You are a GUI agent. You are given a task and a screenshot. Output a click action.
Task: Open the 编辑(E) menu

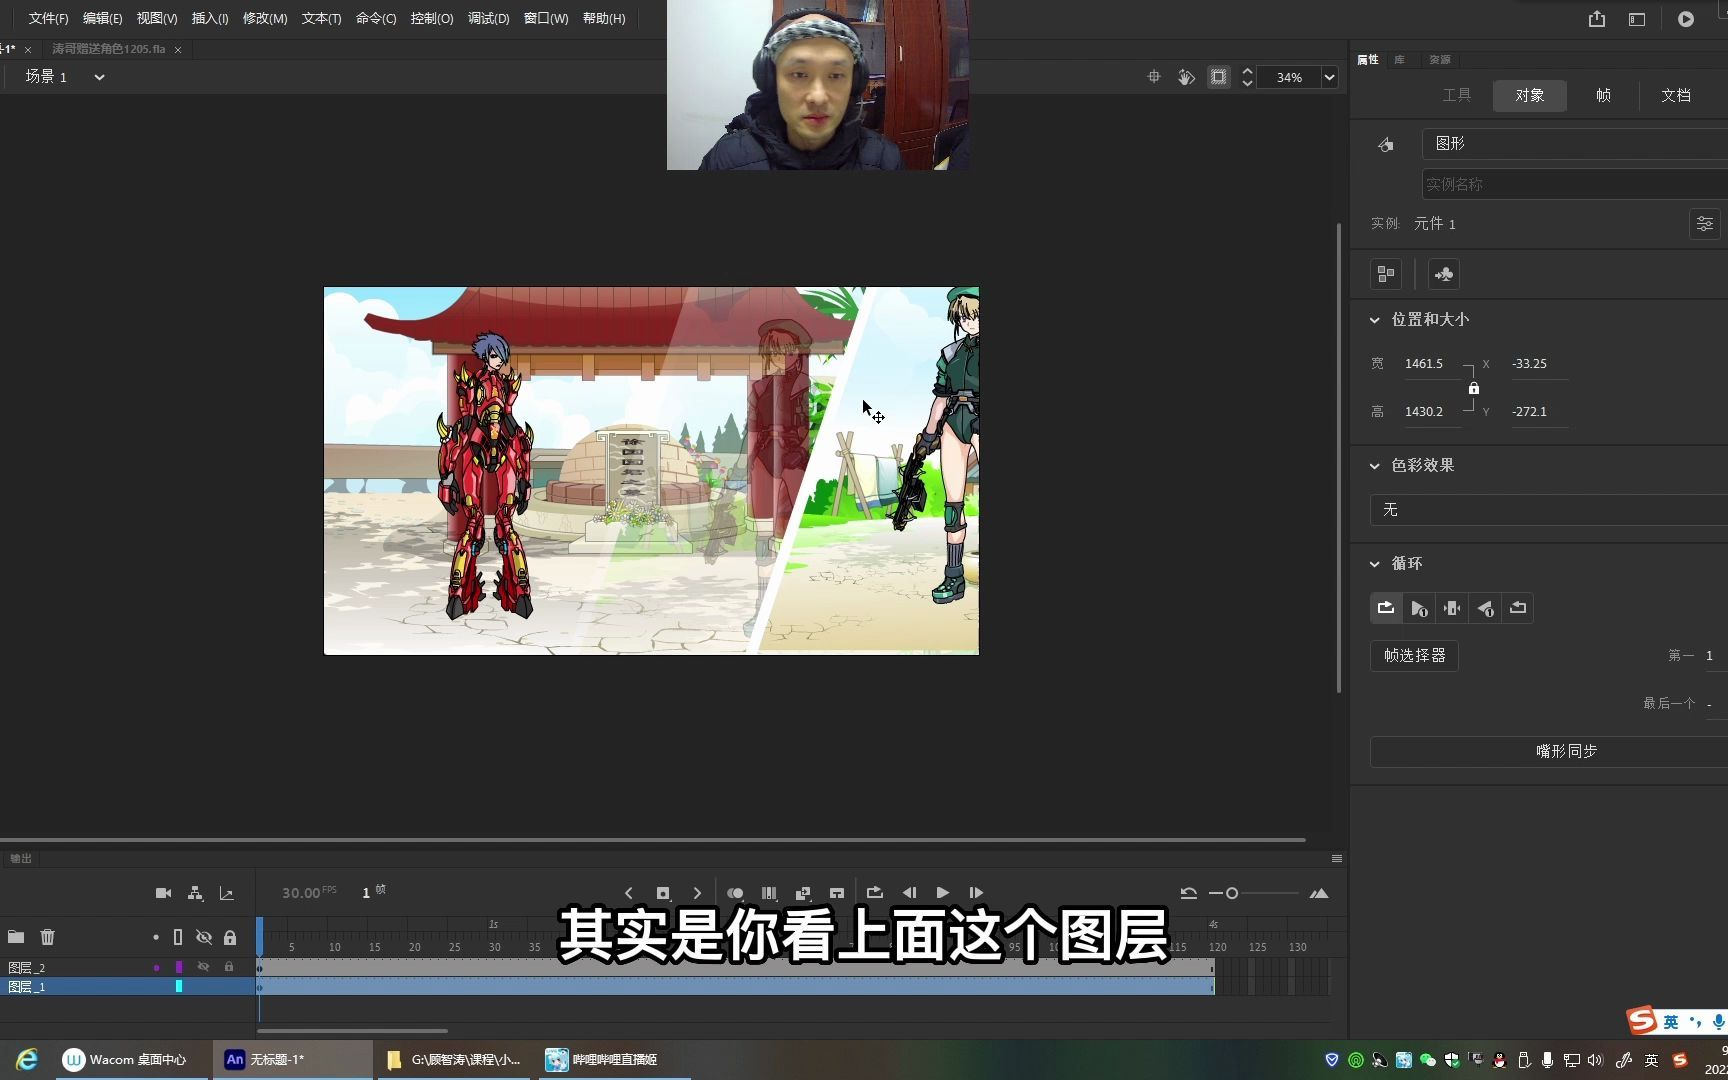coord(102,18)
